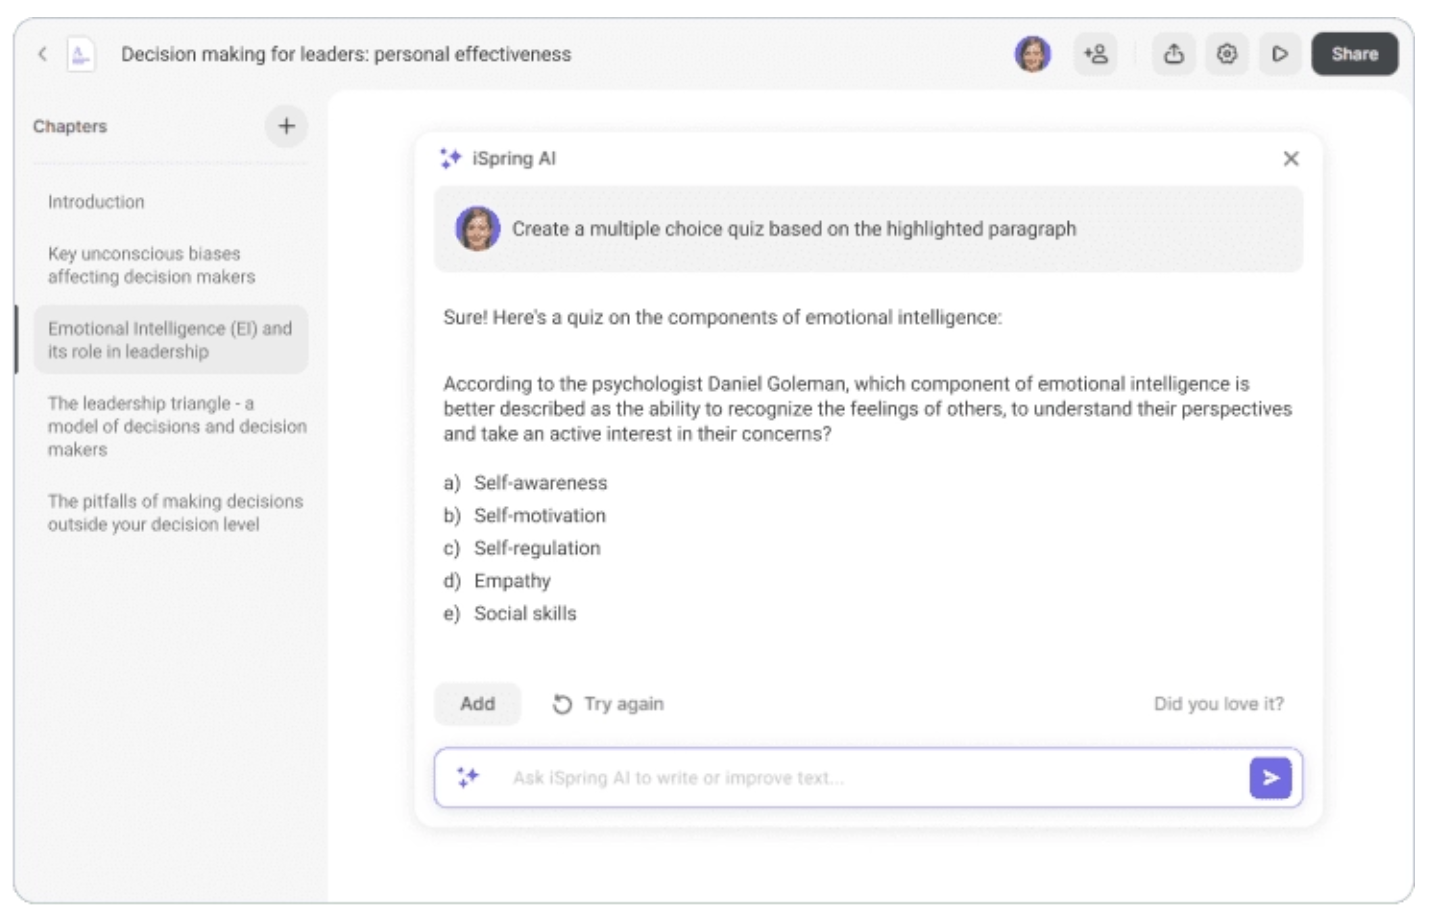The height and width of the screenshot is (920, 1436).
Task: Open the add collaborator icon
Action: (1095, 54)
